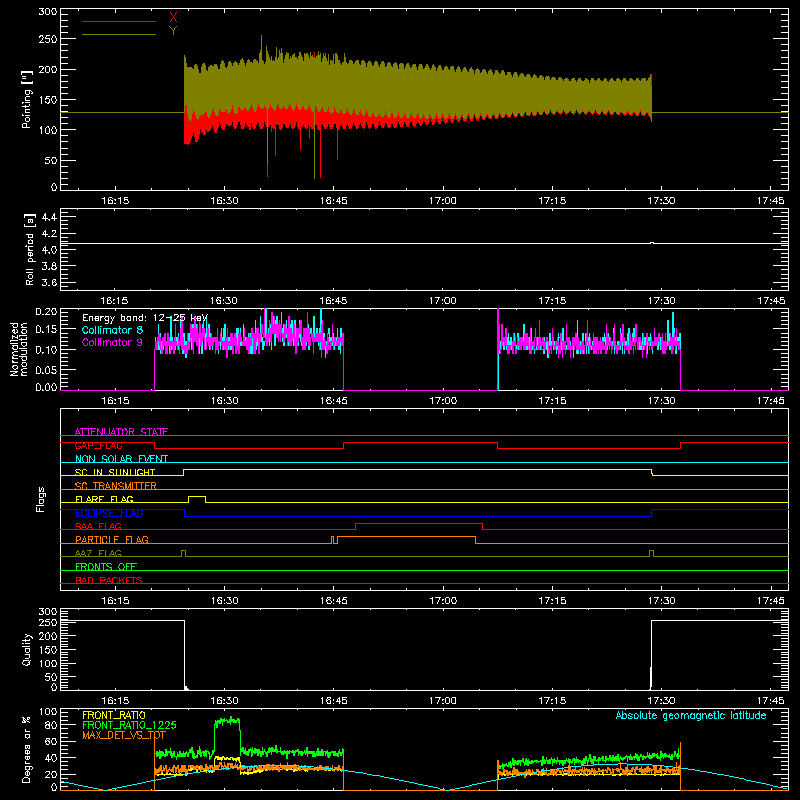Click the cyan 'Collimator 8' legend
Screen dimensions: 800x800
112,330
